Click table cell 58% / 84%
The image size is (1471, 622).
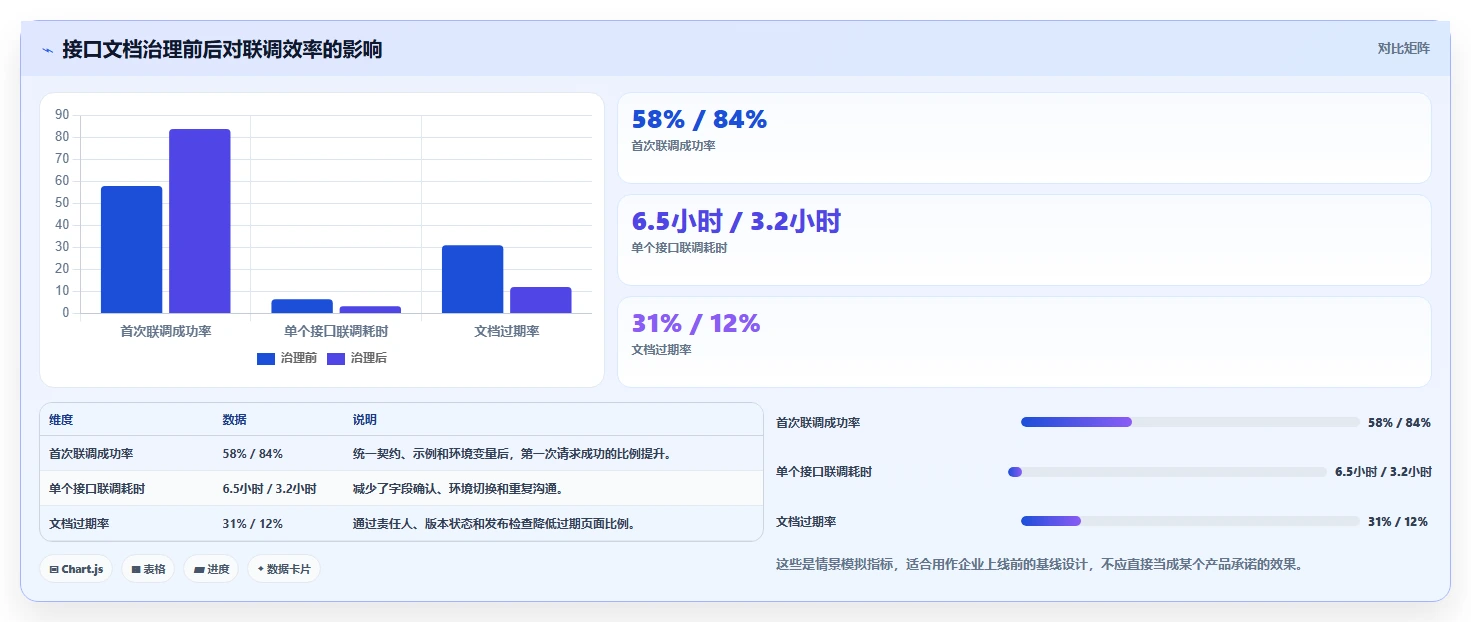(x=252, y=454)
